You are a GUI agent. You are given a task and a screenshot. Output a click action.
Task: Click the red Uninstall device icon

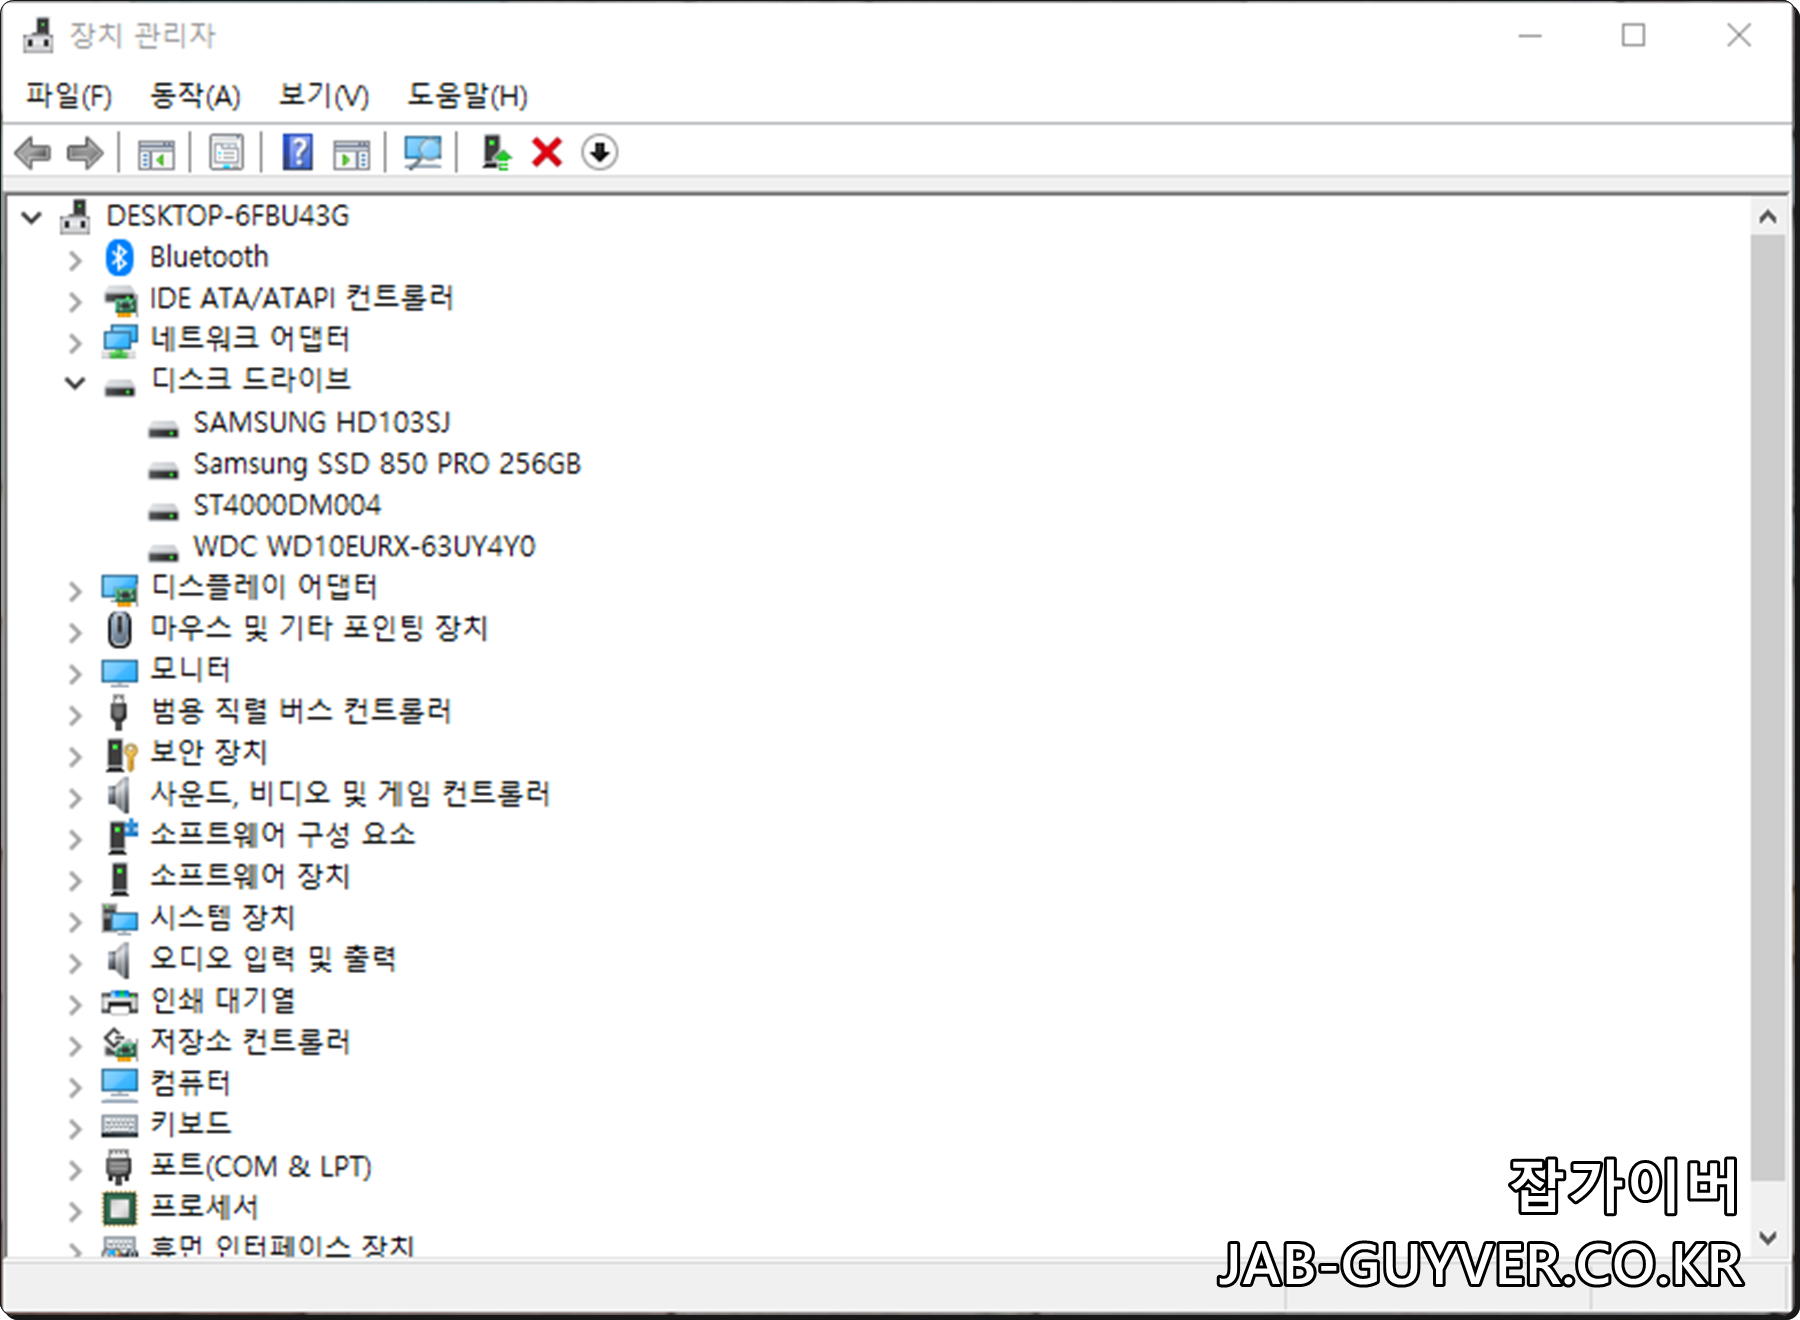[x=546, y=152]
